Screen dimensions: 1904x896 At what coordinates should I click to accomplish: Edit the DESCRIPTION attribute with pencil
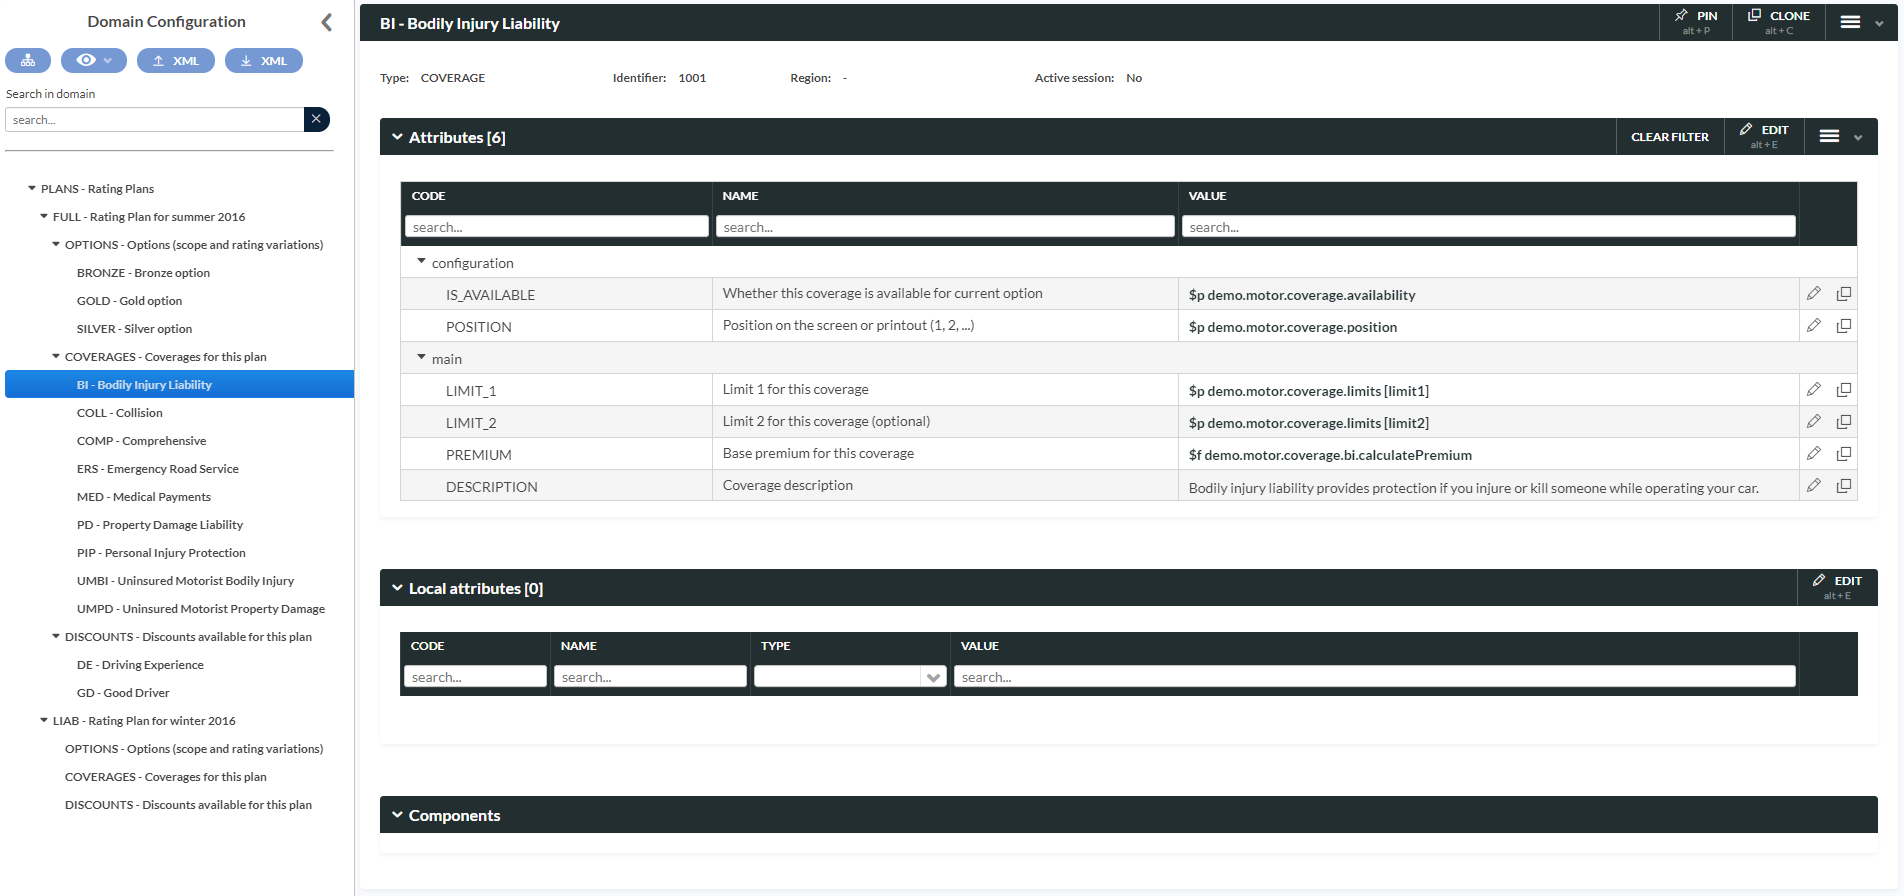tap(1814, 486)
